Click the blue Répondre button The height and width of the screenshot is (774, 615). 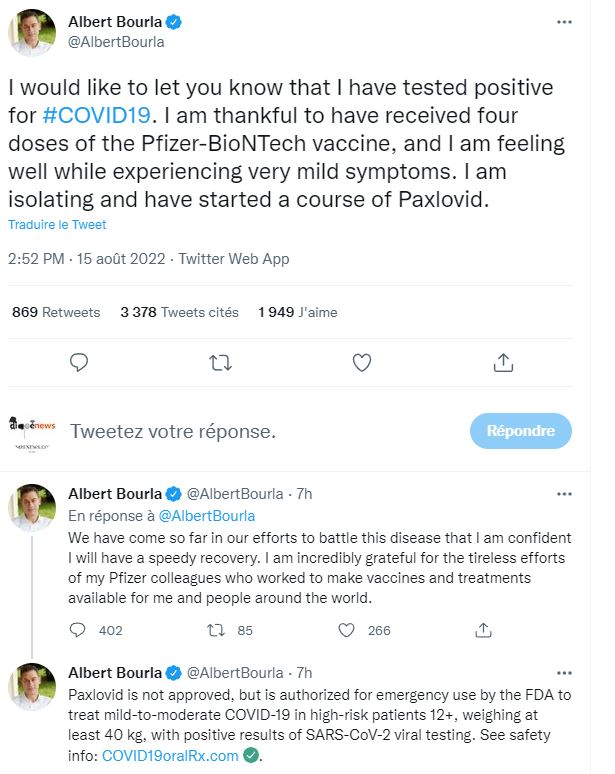tap(520, 431)
